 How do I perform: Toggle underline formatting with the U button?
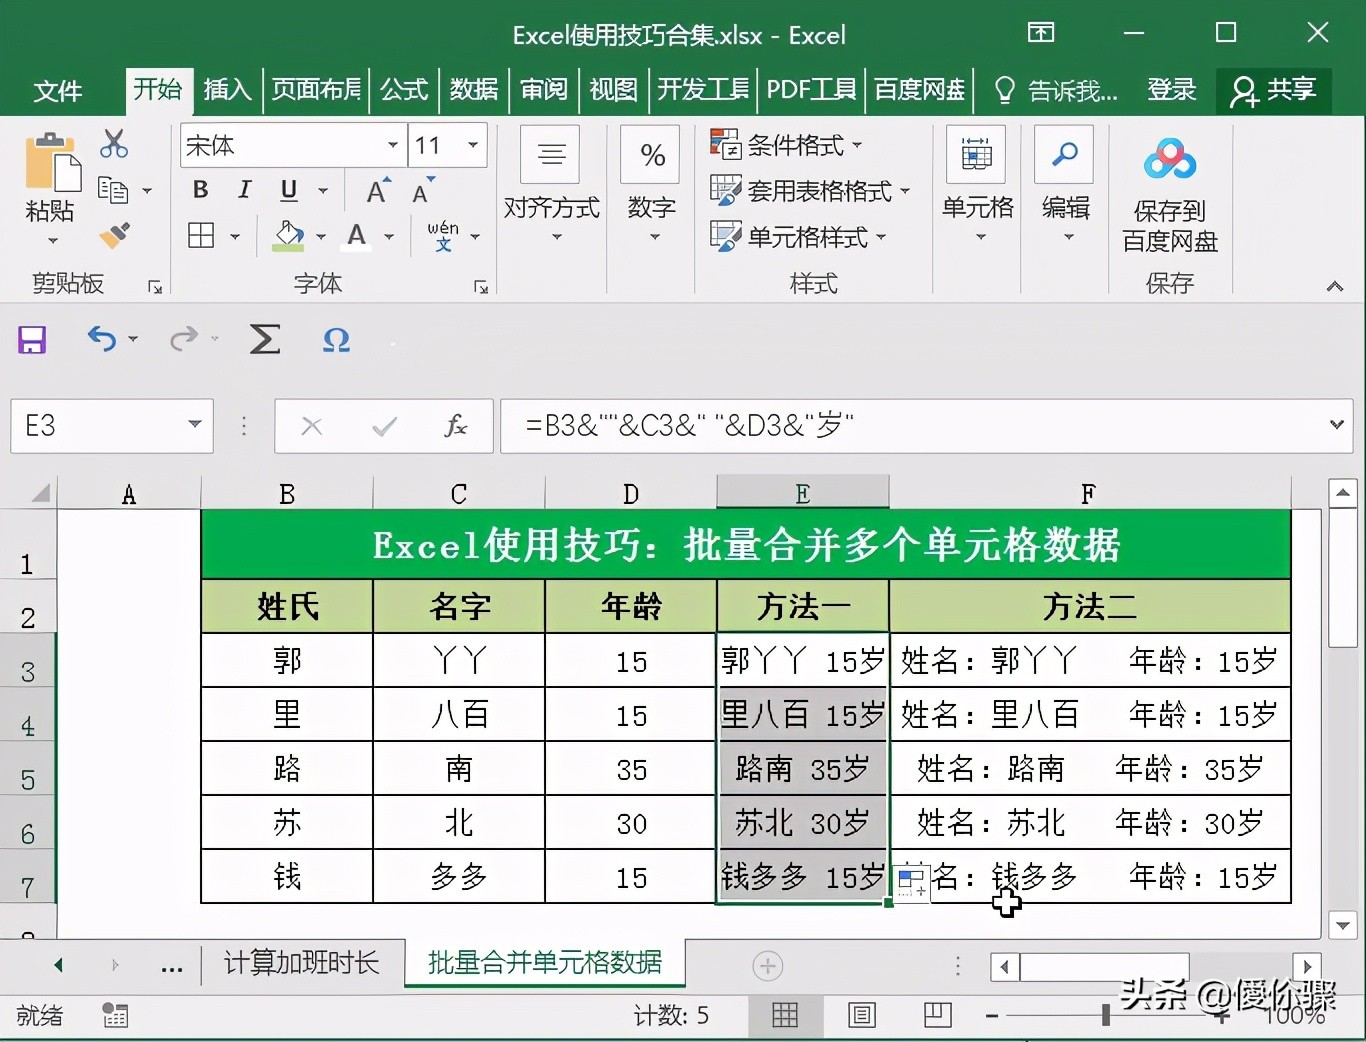pos(287,189)
